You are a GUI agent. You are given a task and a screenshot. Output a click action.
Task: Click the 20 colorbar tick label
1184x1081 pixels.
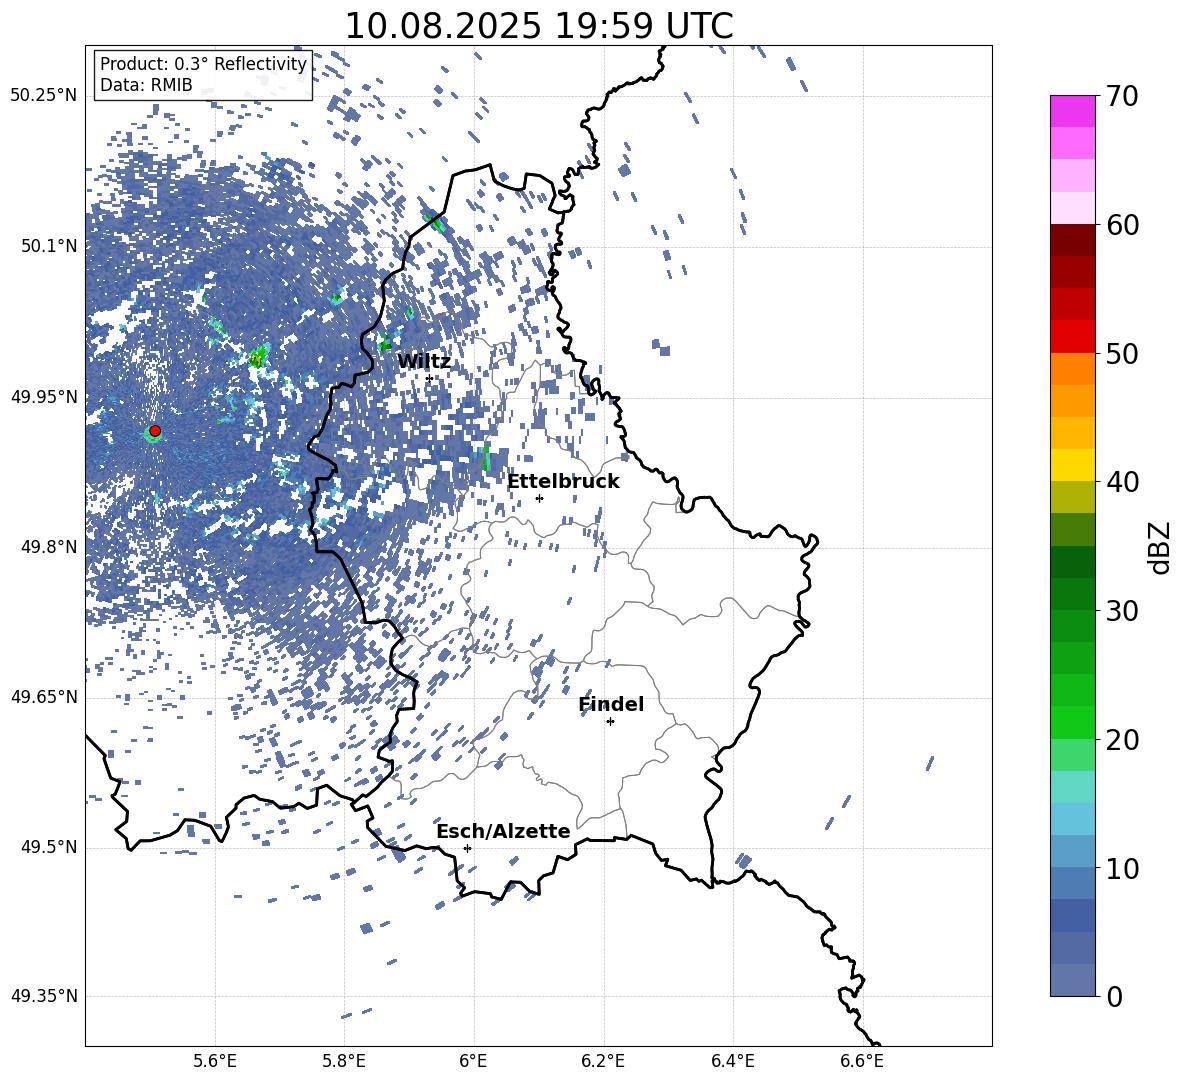click(x=1122, y=740)
